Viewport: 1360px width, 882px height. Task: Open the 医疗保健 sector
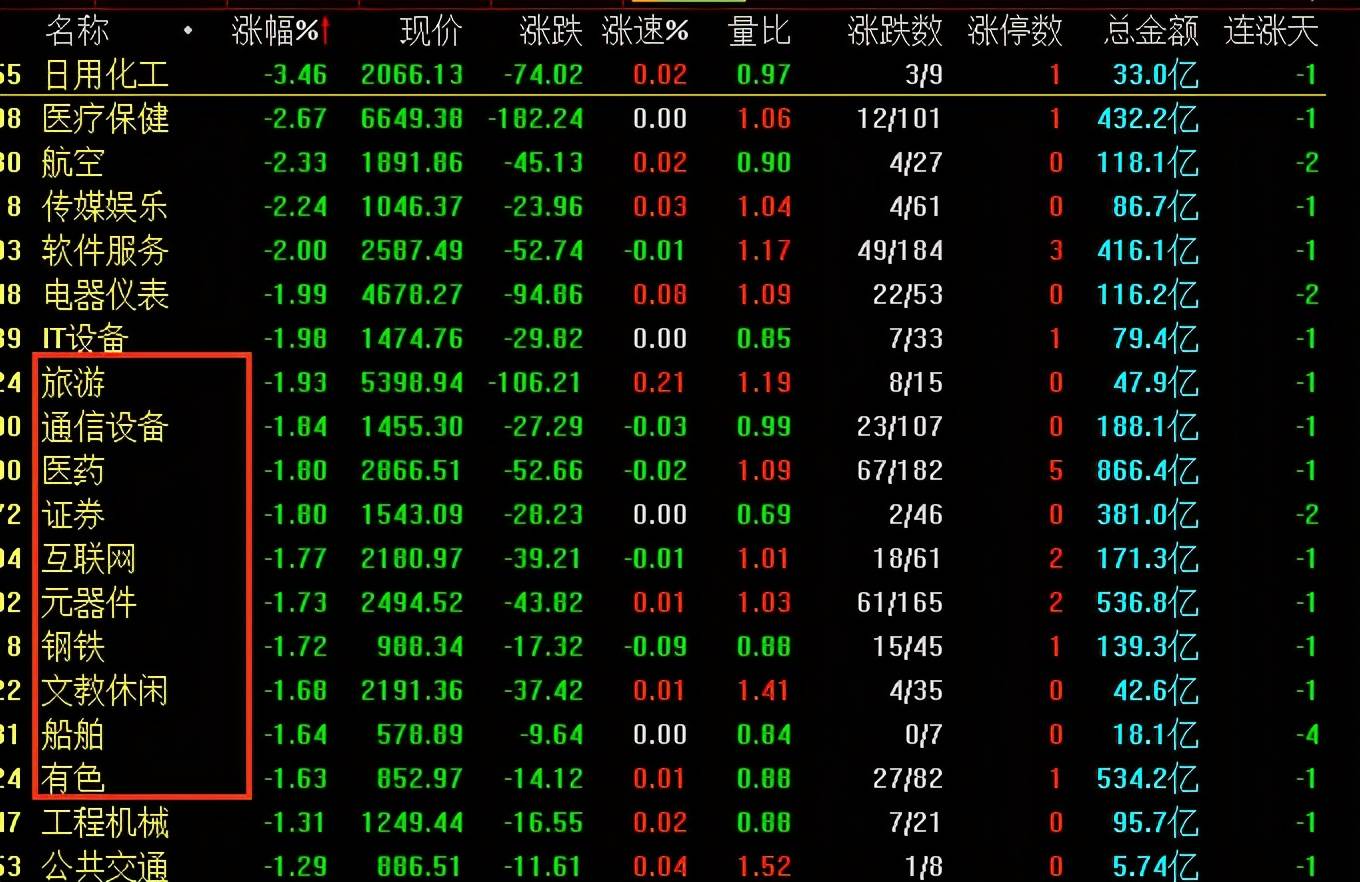pos(106,118)
